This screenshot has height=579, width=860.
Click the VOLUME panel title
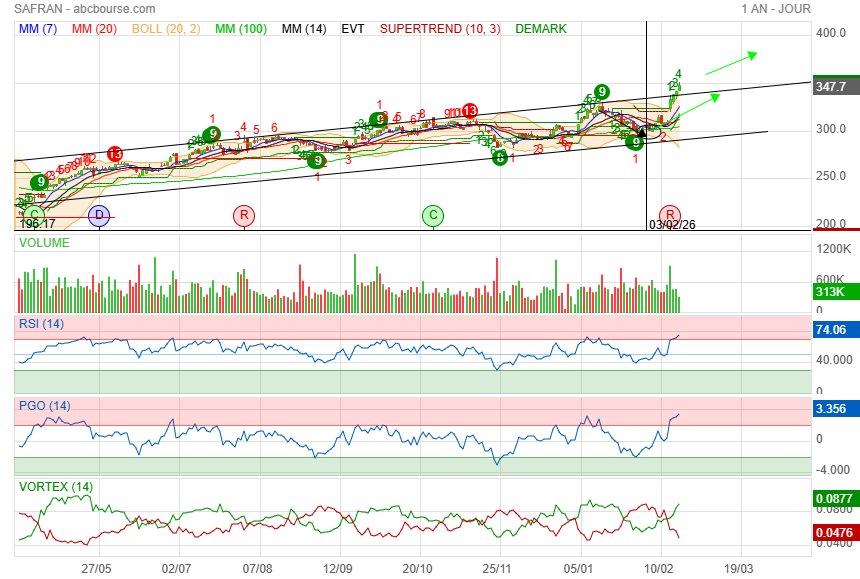pos(45,241)
